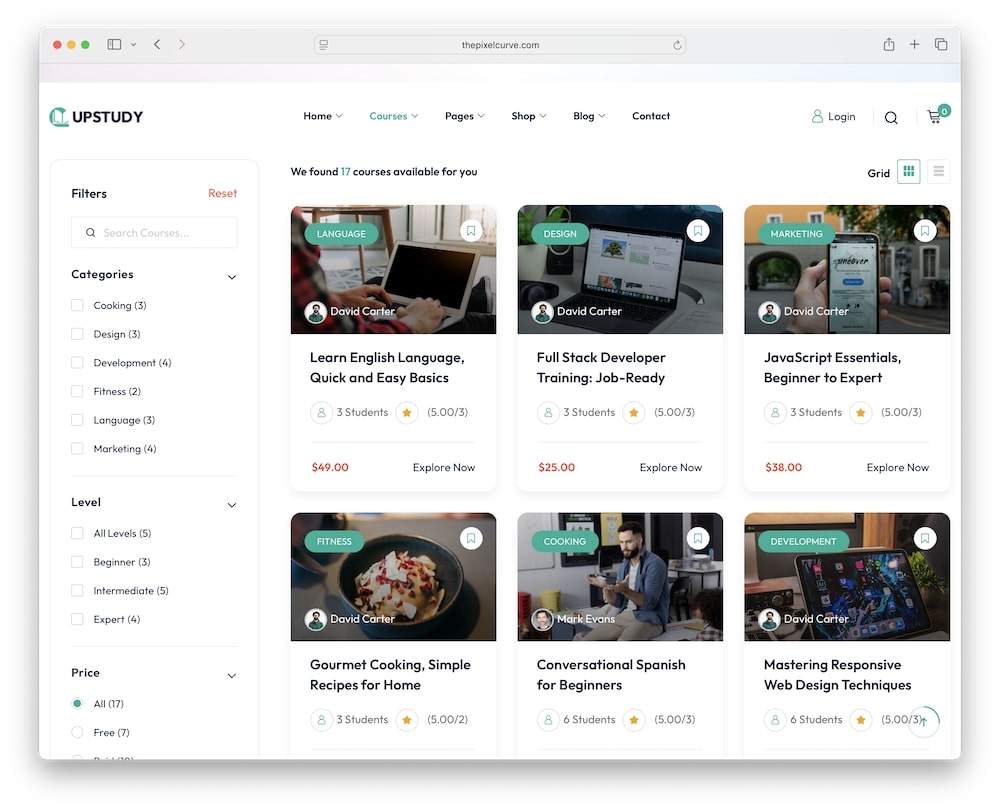This screenshot has height=811, width=1000.
Task: Open the DESIGN category tag
Action: [560, 234]
